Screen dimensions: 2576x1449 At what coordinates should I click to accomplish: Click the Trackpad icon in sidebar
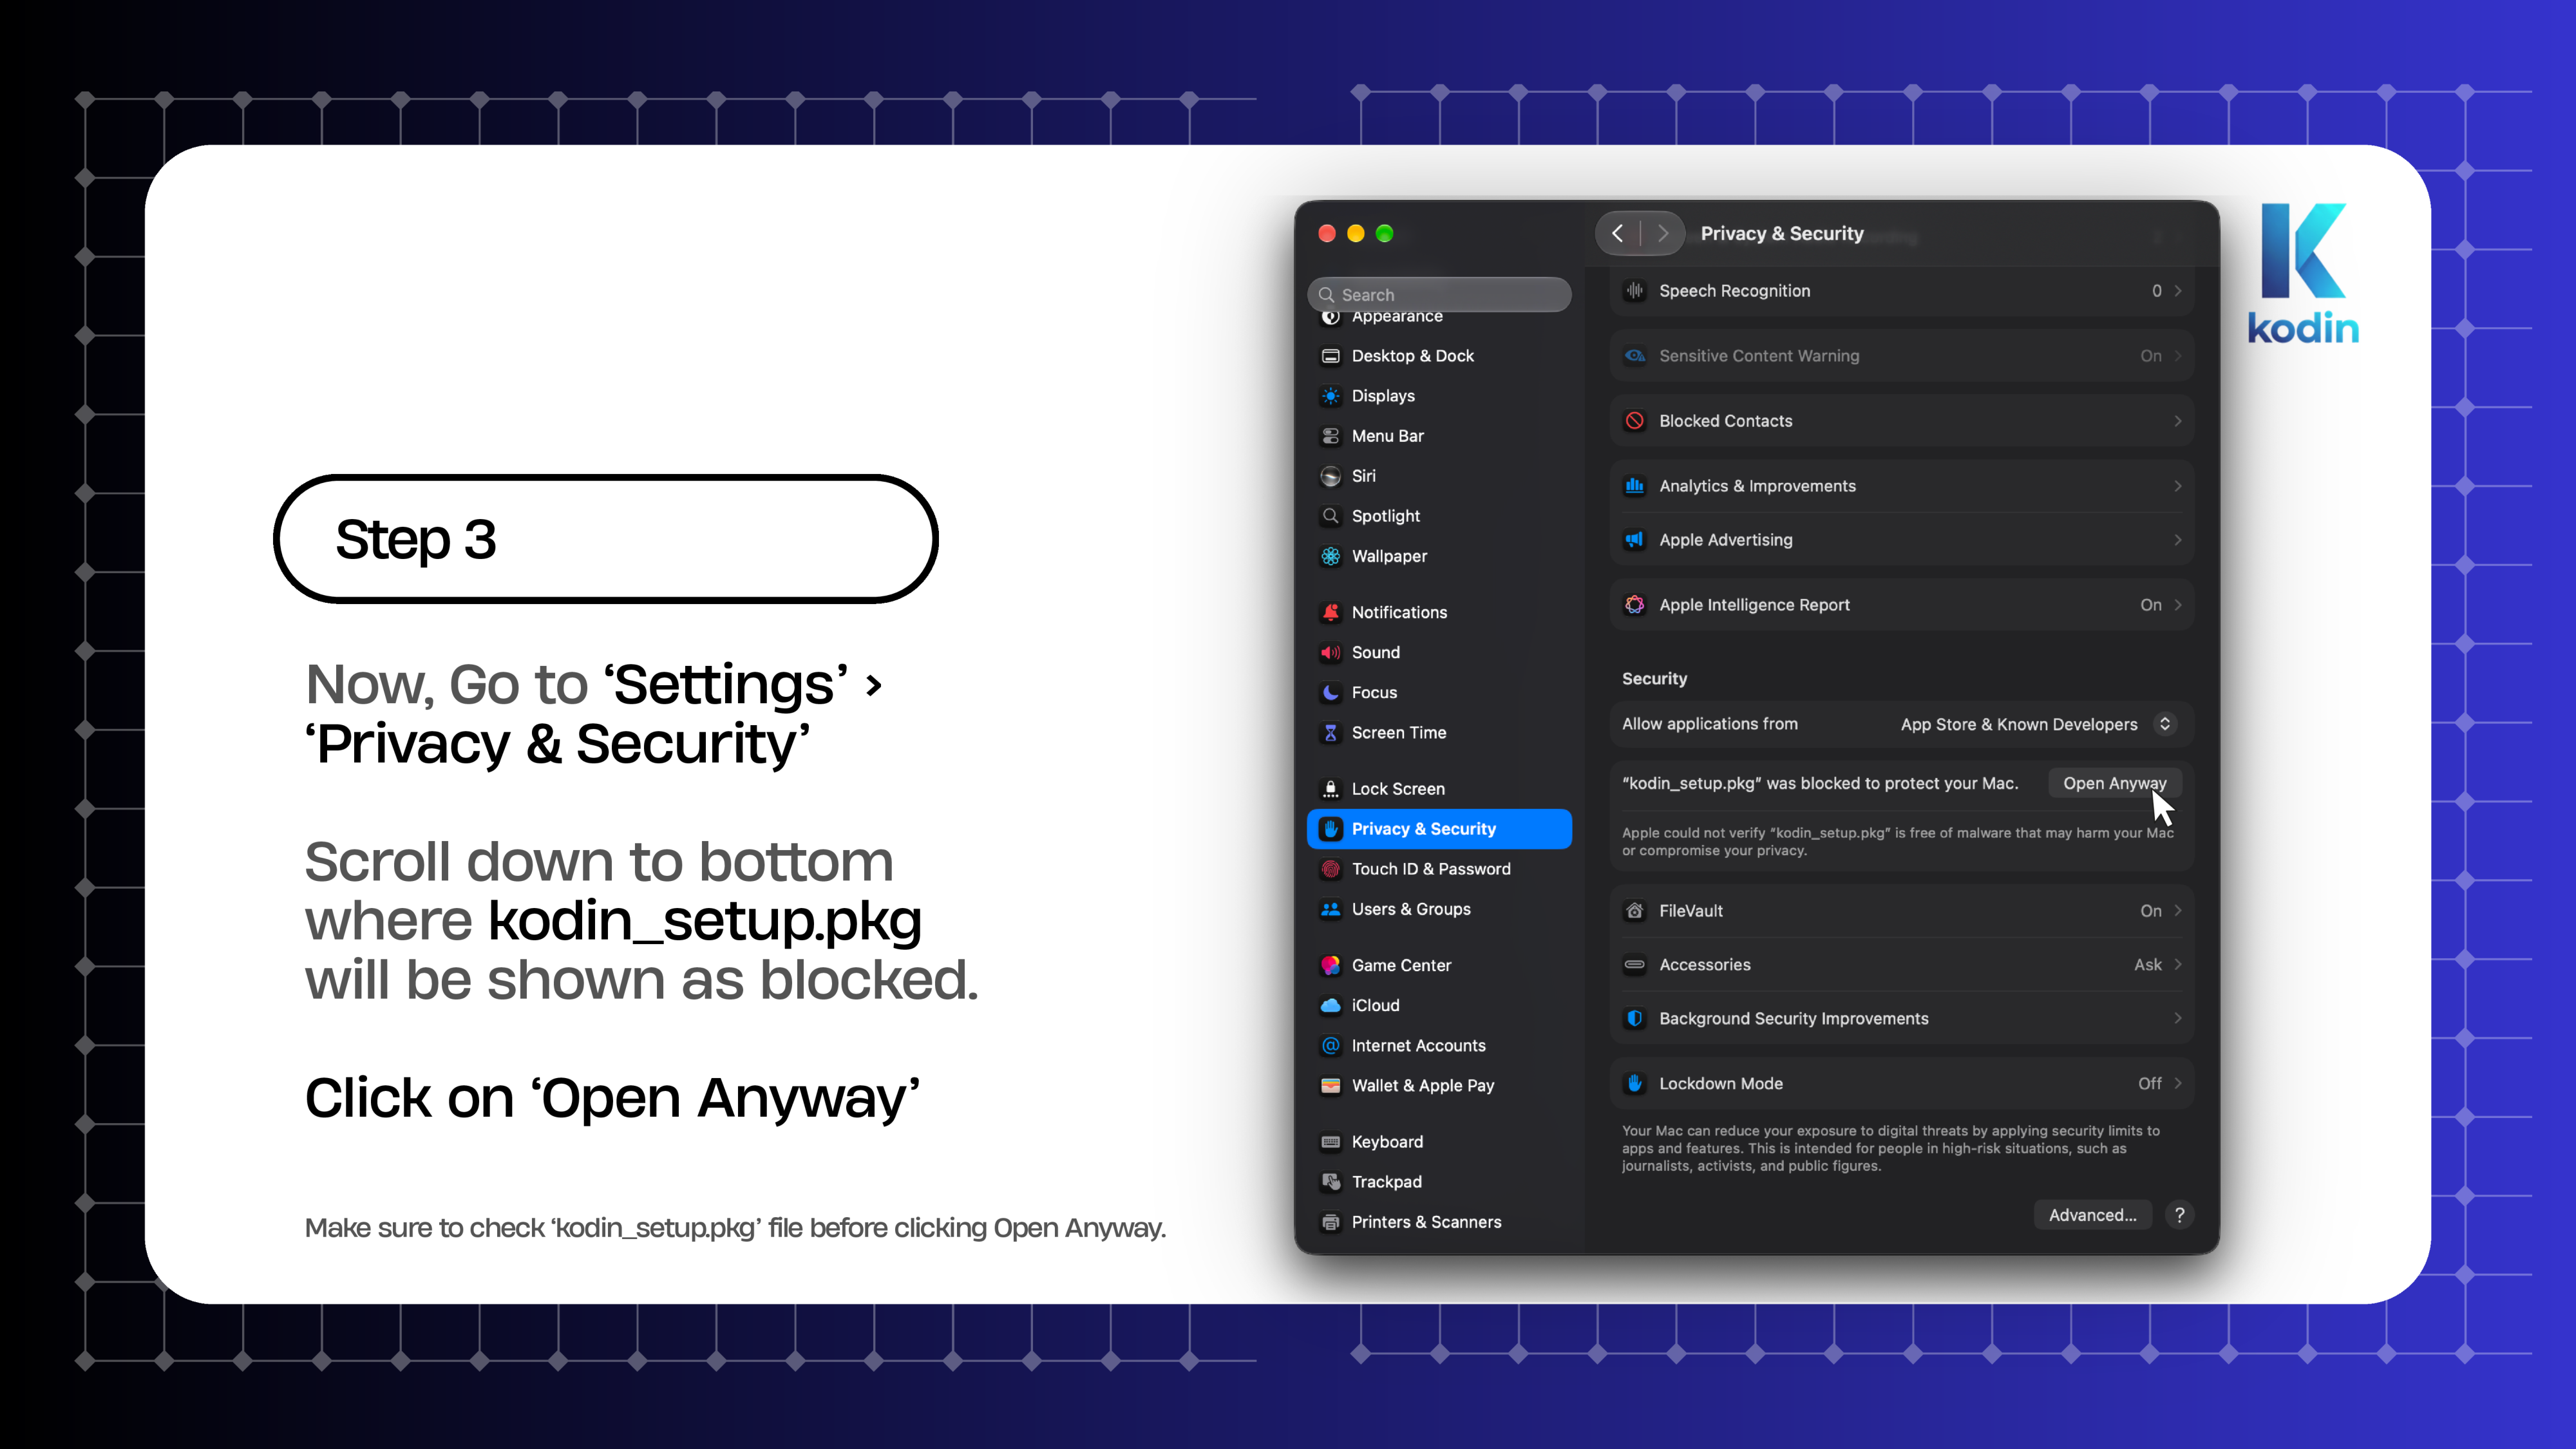[x=1330, y=1182]
